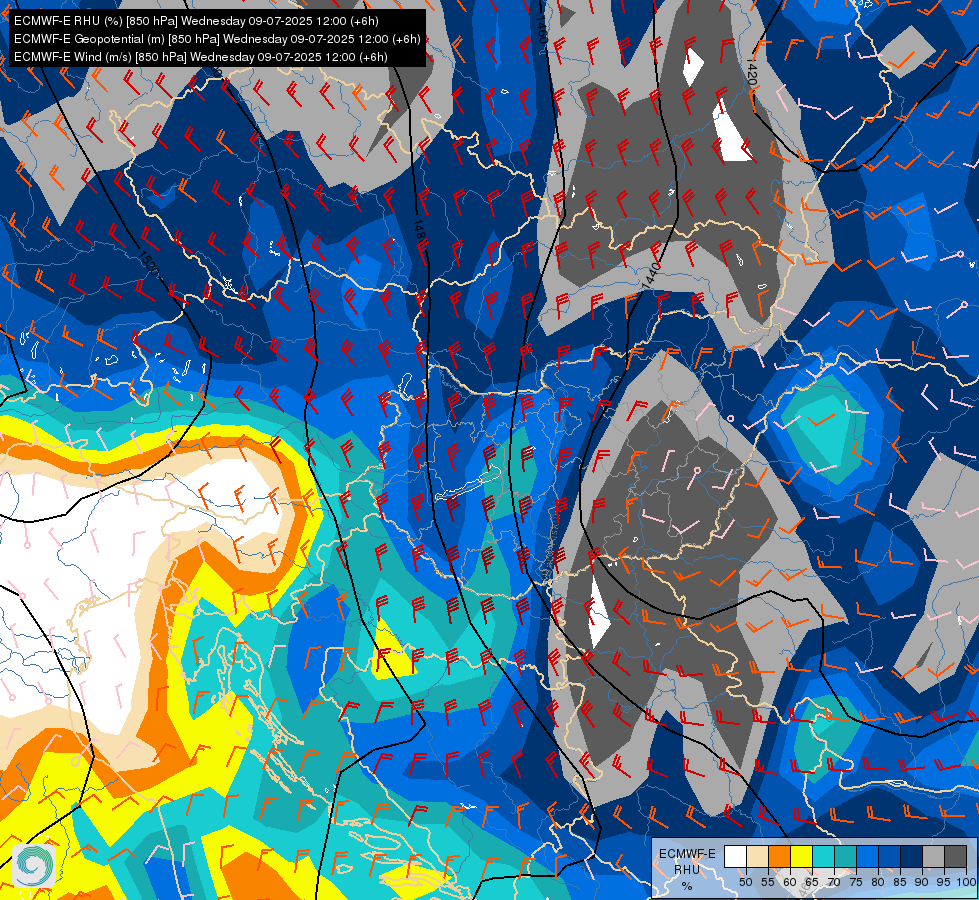Click the % unit label in the legend

click(x=687, y=886)
